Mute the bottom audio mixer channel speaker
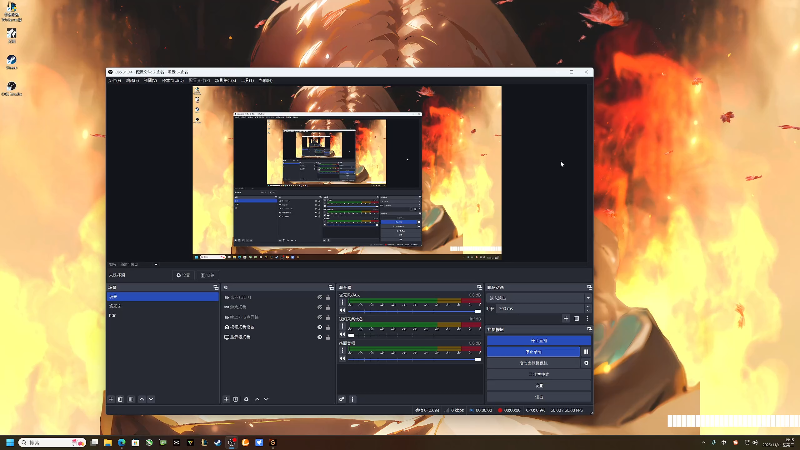Image resolution: width=800 pixels, height=450 pixels. click(343, 359)
